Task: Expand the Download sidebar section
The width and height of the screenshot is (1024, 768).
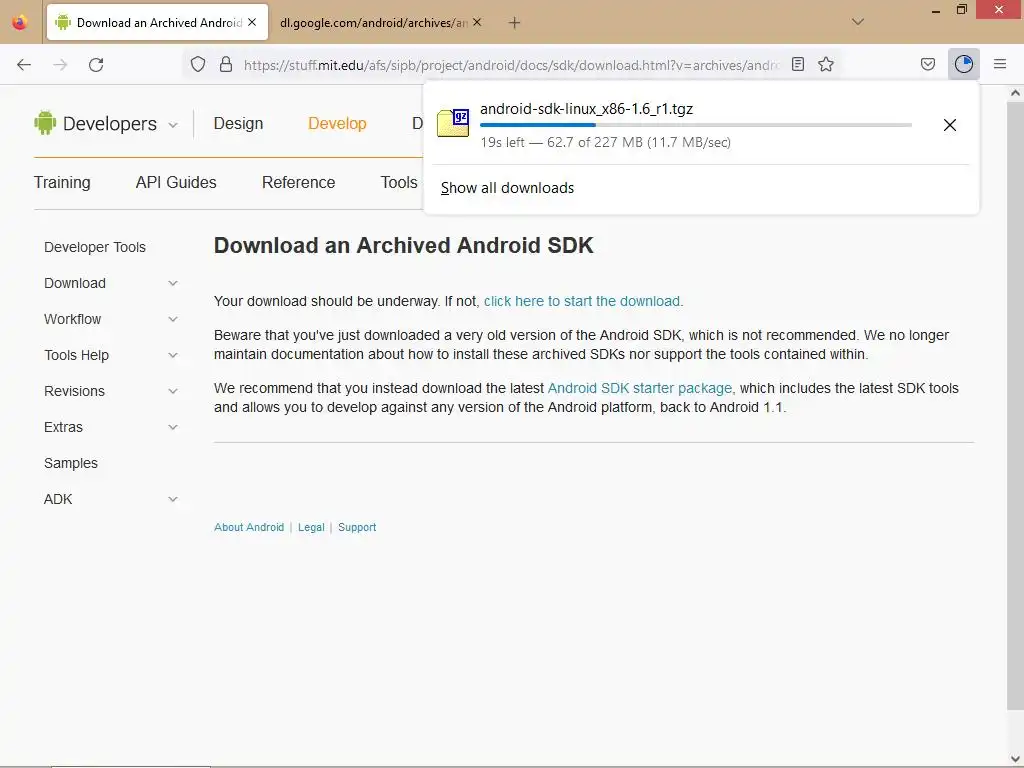Action: point(173,283)
